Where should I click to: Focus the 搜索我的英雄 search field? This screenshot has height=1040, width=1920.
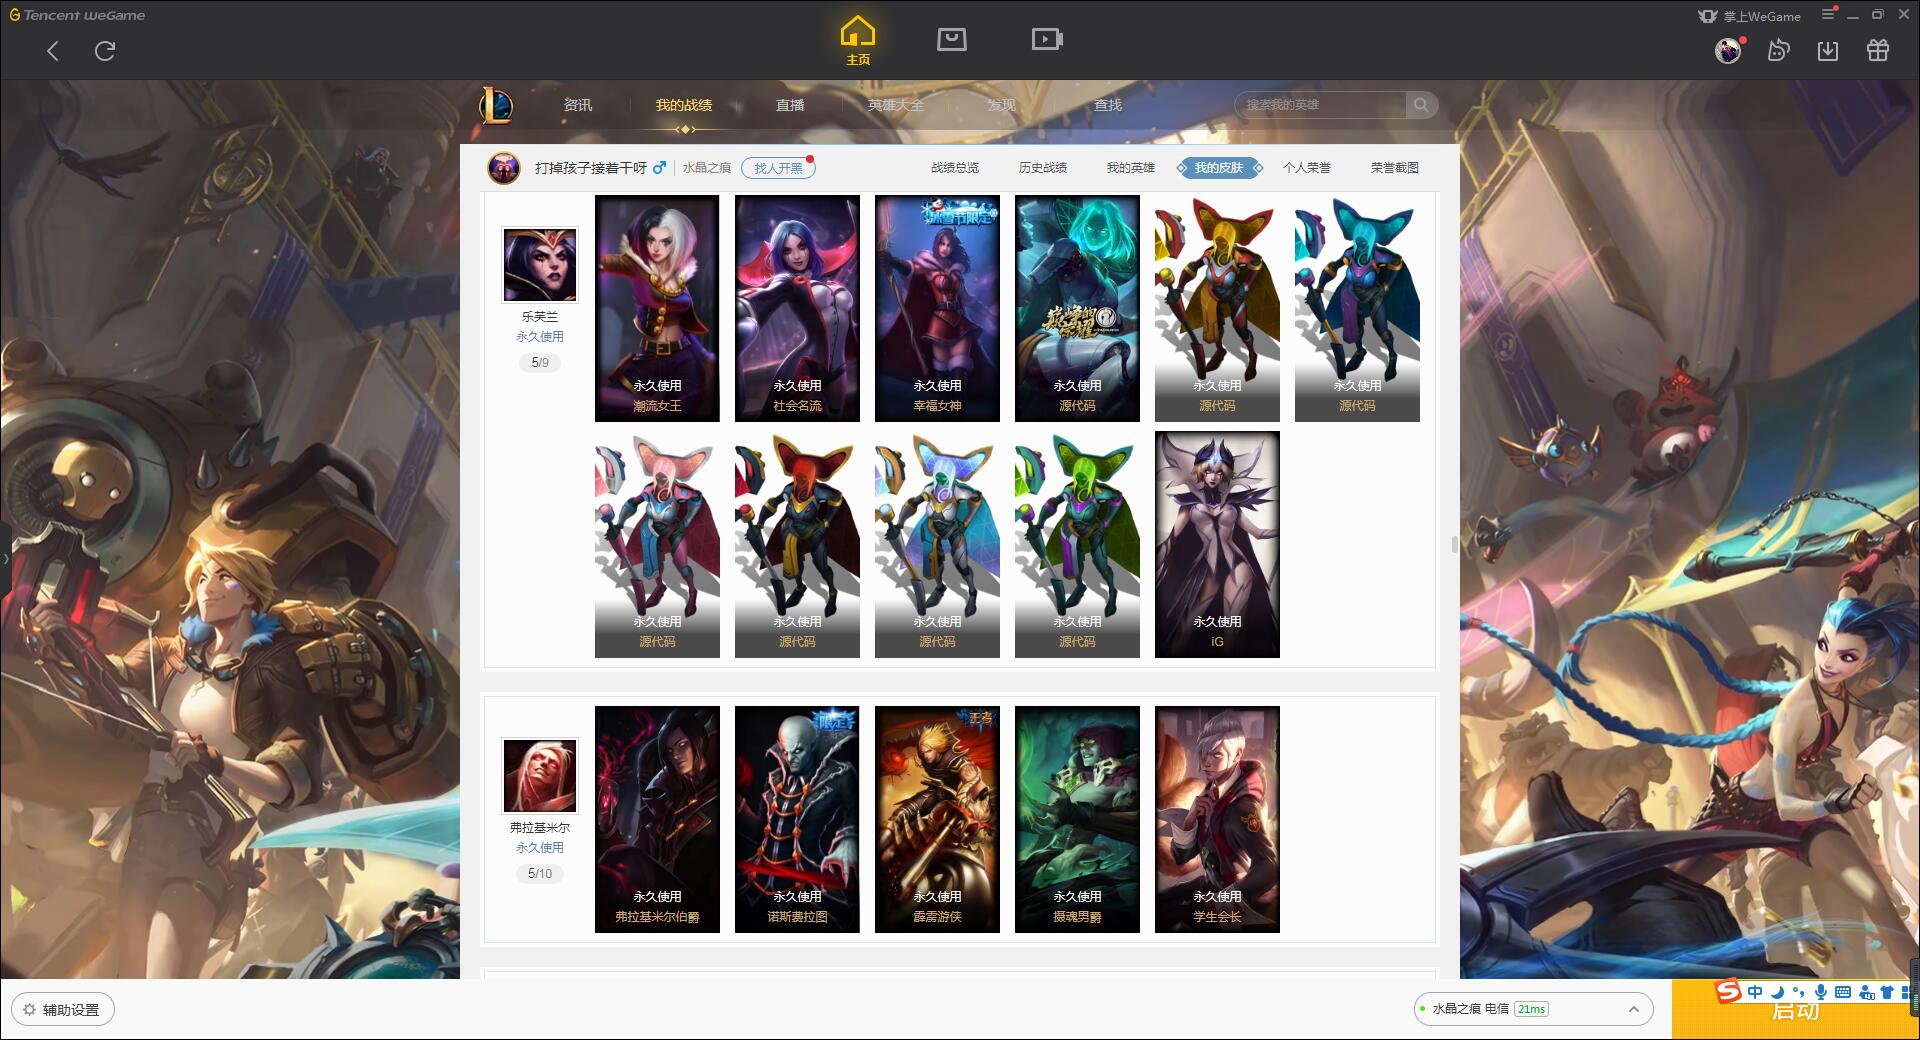click(x=1320, y=105)
